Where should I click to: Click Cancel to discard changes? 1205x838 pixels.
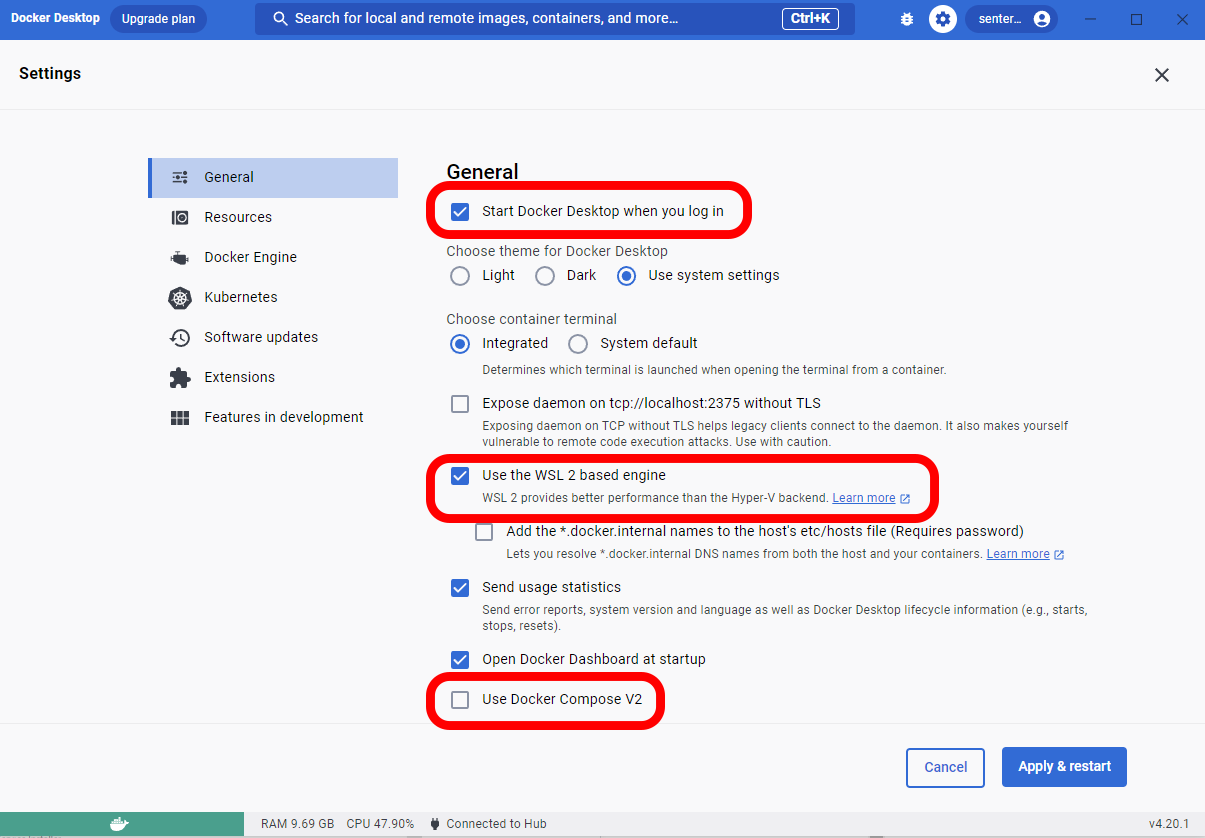tap(945, 768)
